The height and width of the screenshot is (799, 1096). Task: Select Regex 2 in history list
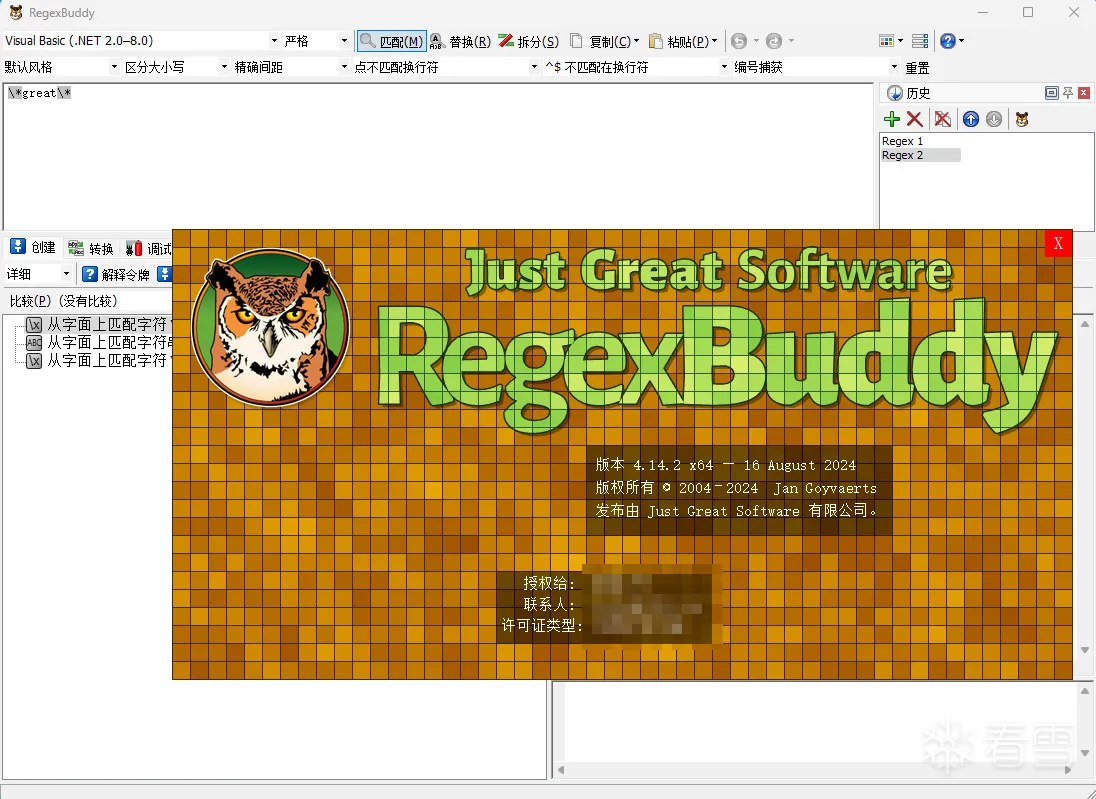click(x=920, y=155)
